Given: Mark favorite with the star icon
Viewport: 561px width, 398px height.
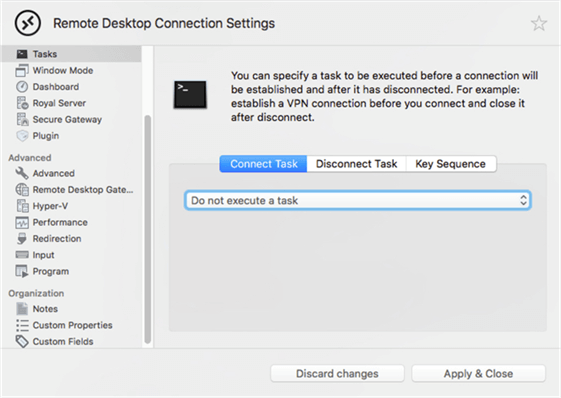Looking at the screenshot, I should (x=539, y=24).
